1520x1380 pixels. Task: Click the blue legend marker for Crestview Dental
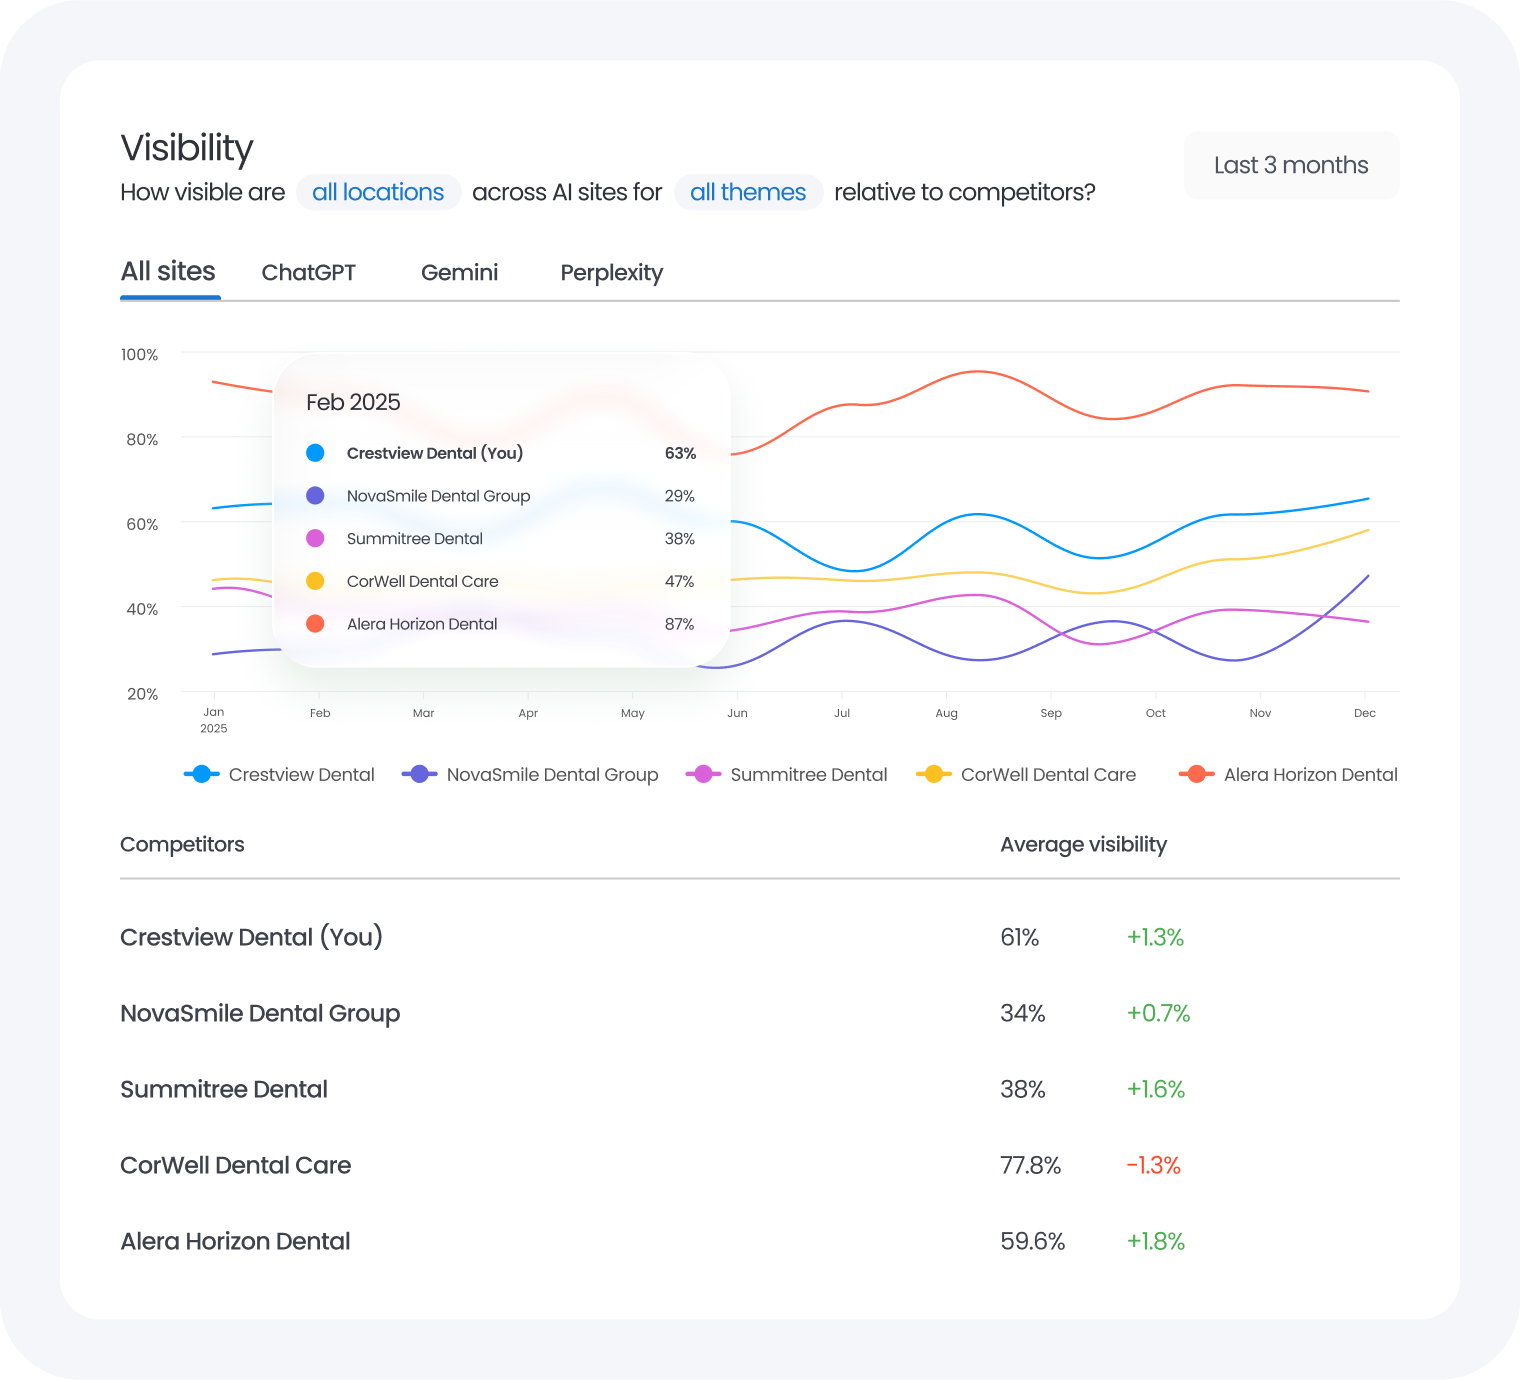click(200, 773)
